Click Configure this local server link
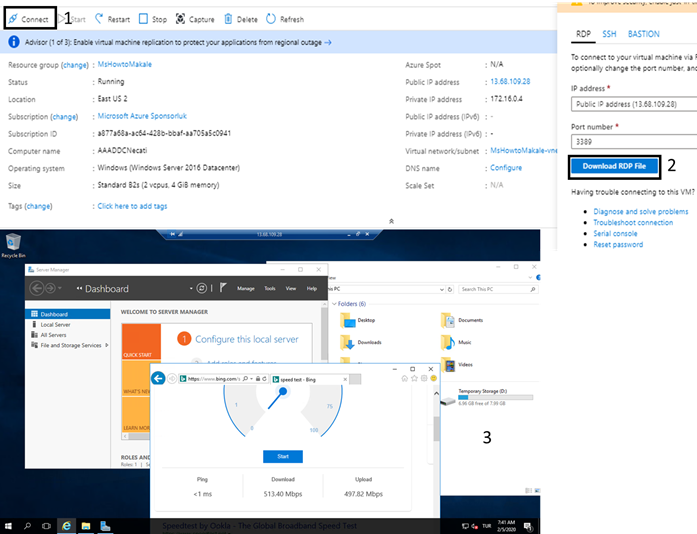 pyautogui.click(x=247, y=339)
